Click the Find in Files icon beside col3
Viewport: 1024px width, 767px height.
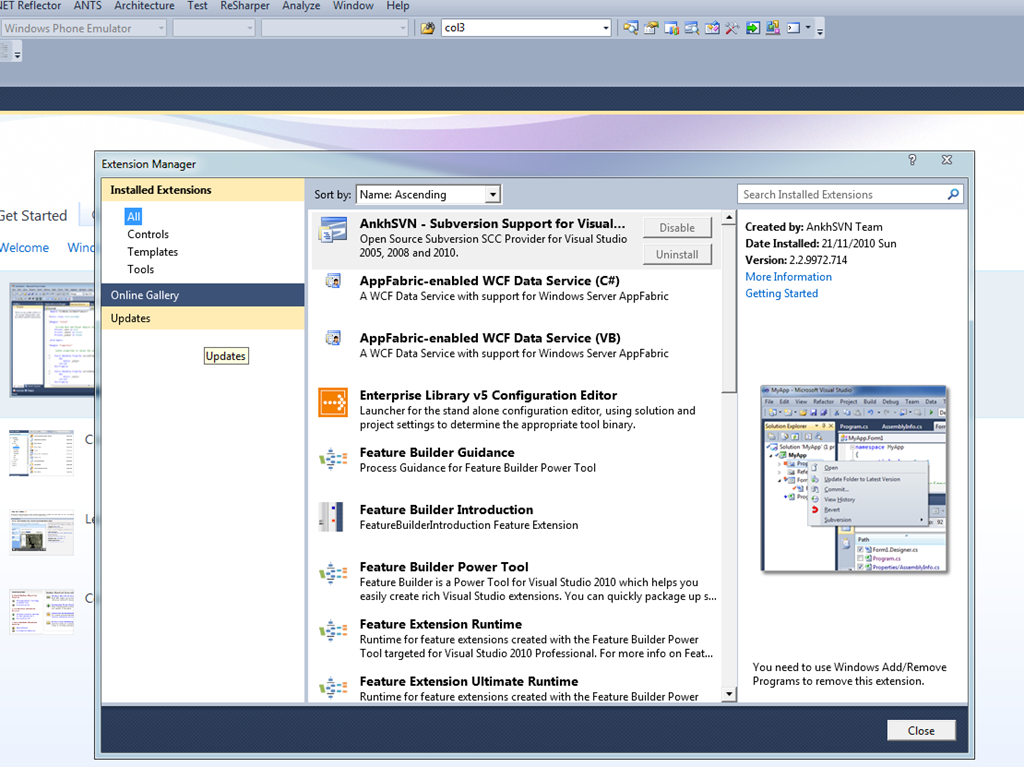click(x=428, y=28)
